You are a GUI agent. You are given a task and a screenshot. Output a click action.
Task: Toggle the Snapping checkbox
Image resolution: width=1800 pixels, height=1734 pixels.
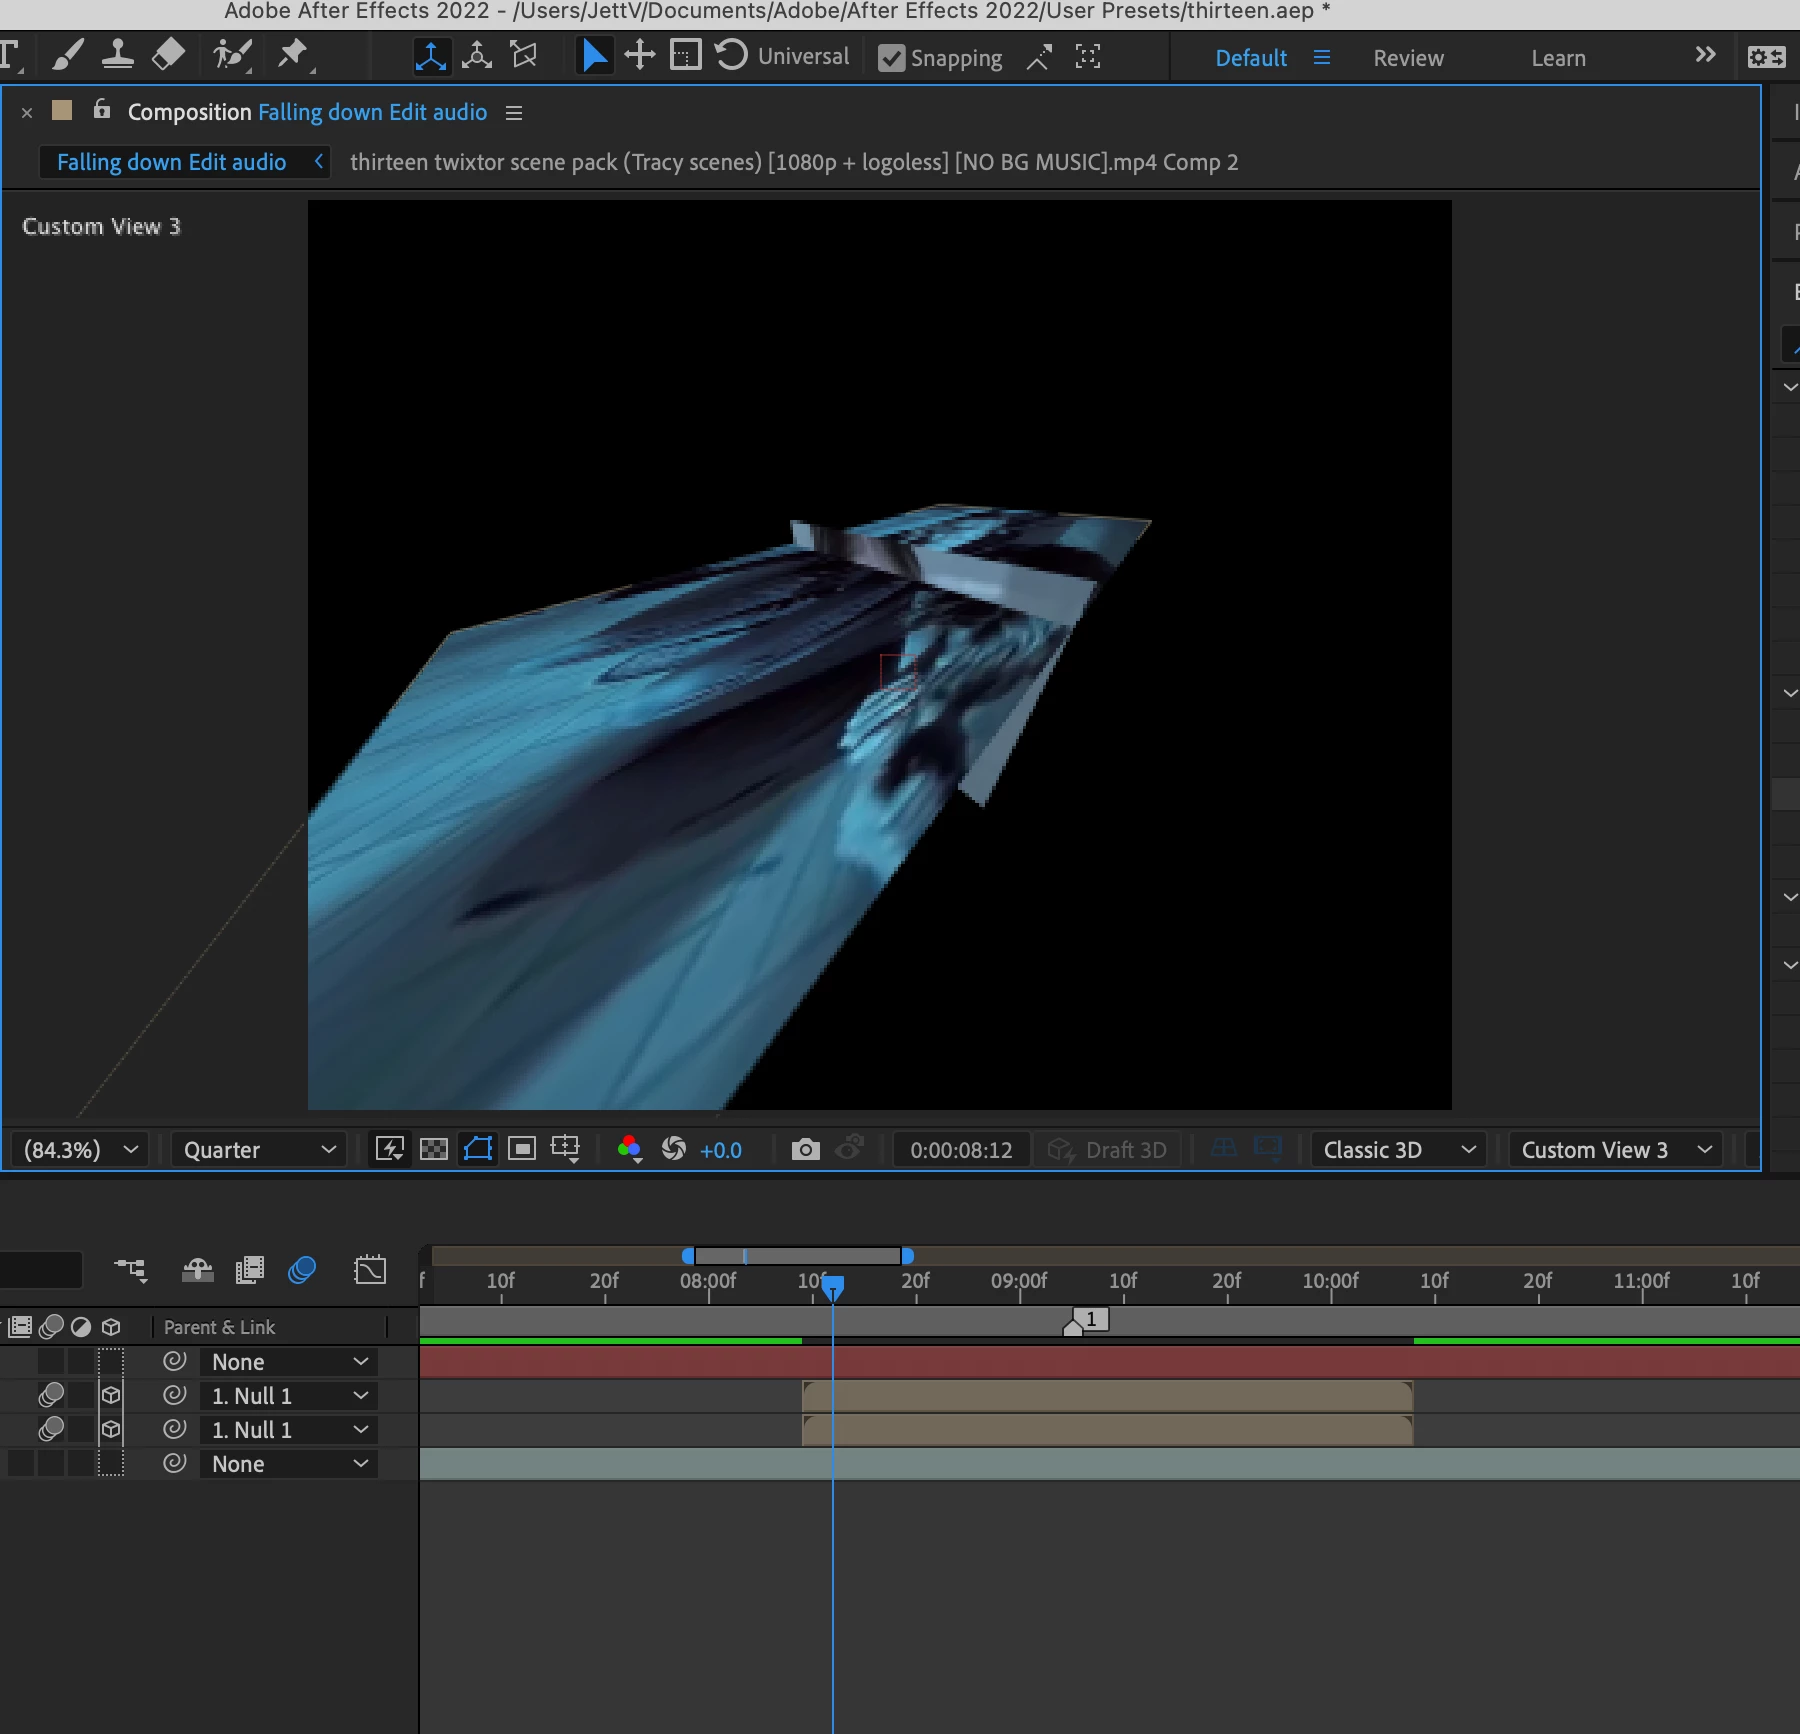891,58
